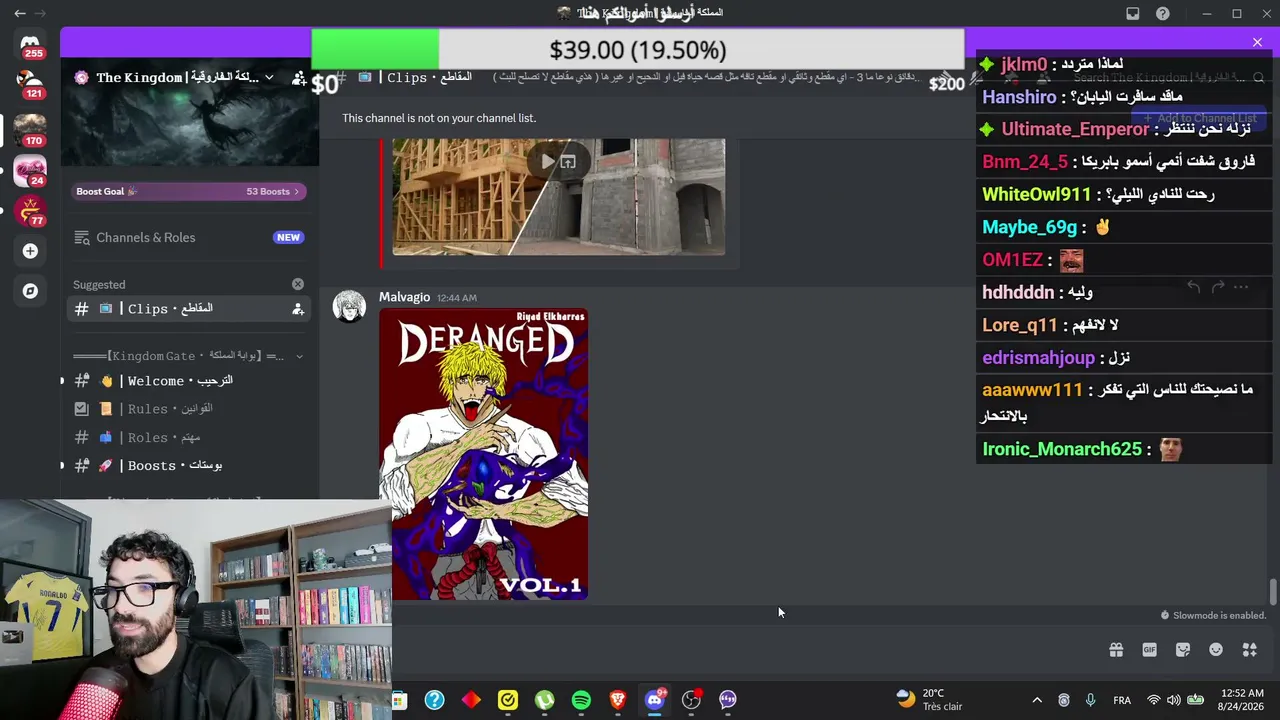
Task: Click the Malvagio username
Action: [x=404, y=297]
